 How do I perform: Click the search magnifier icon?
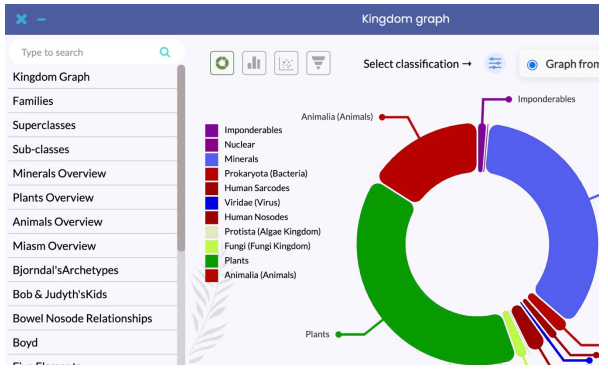[165, 52]
